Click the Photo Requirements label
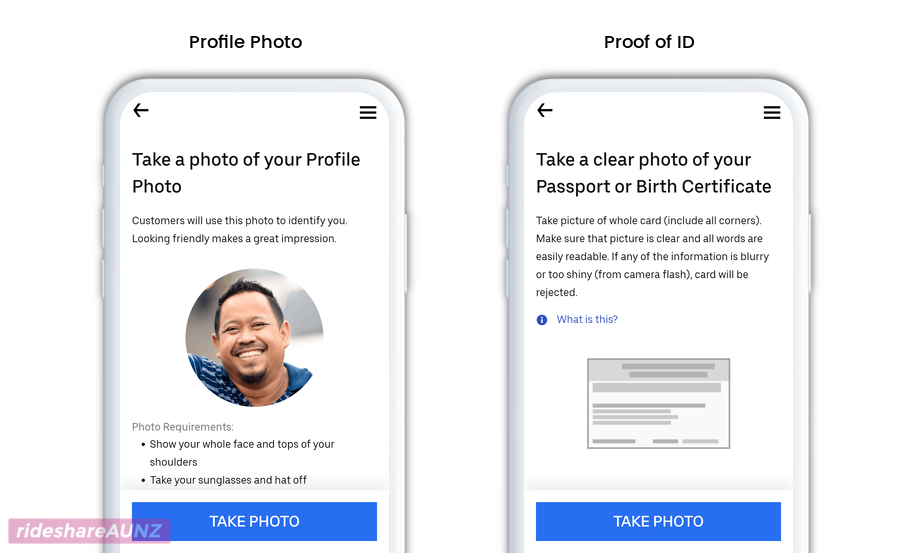This screenshot has width=900, height=553. point(183,427)
